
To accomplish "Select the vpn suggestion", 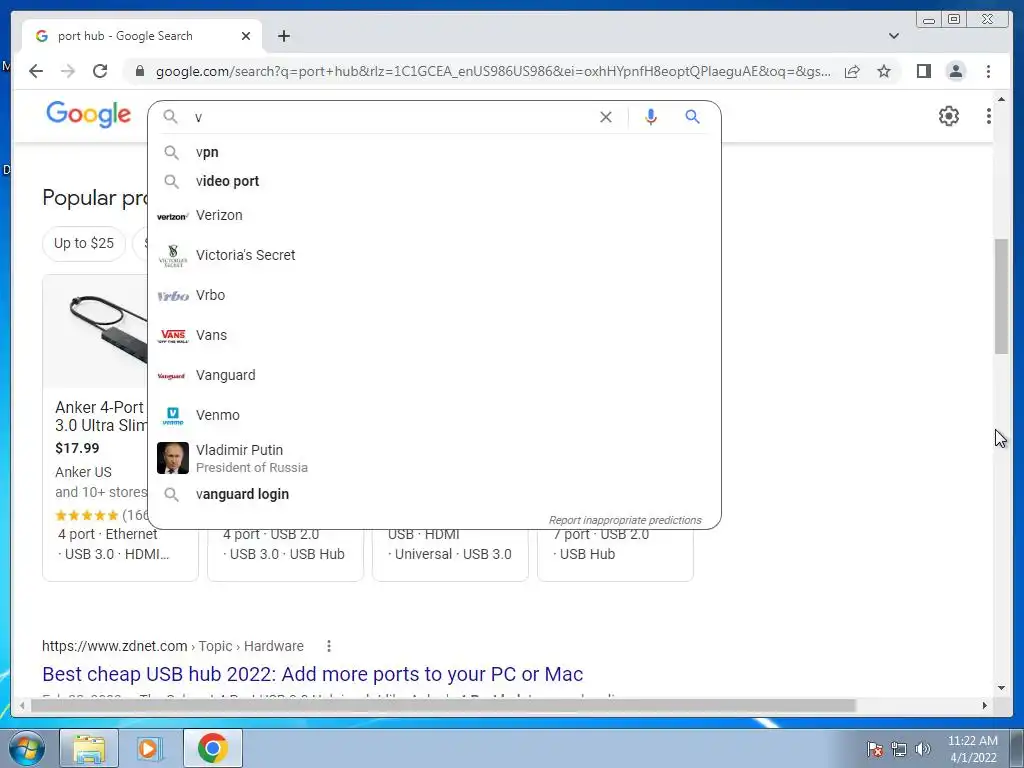I will 434,152.
